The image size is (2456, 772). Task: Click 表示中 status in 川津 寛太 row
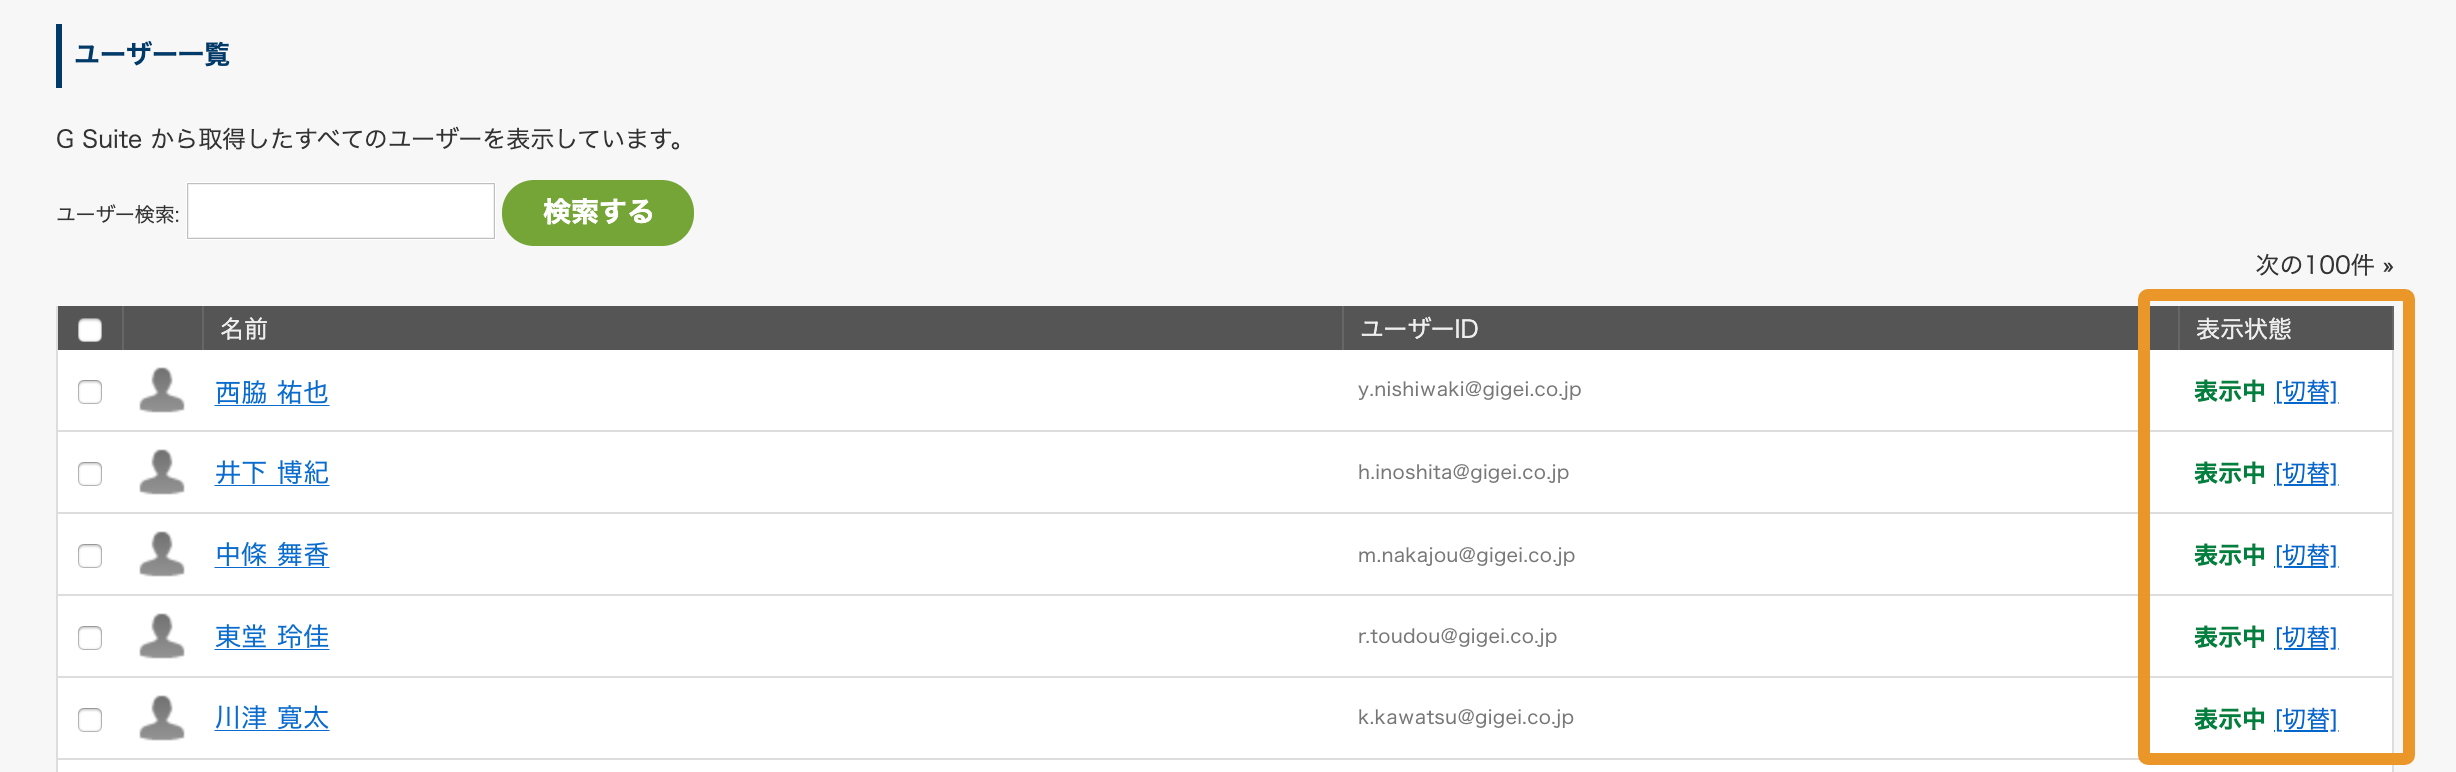(x=2229, y=719)
